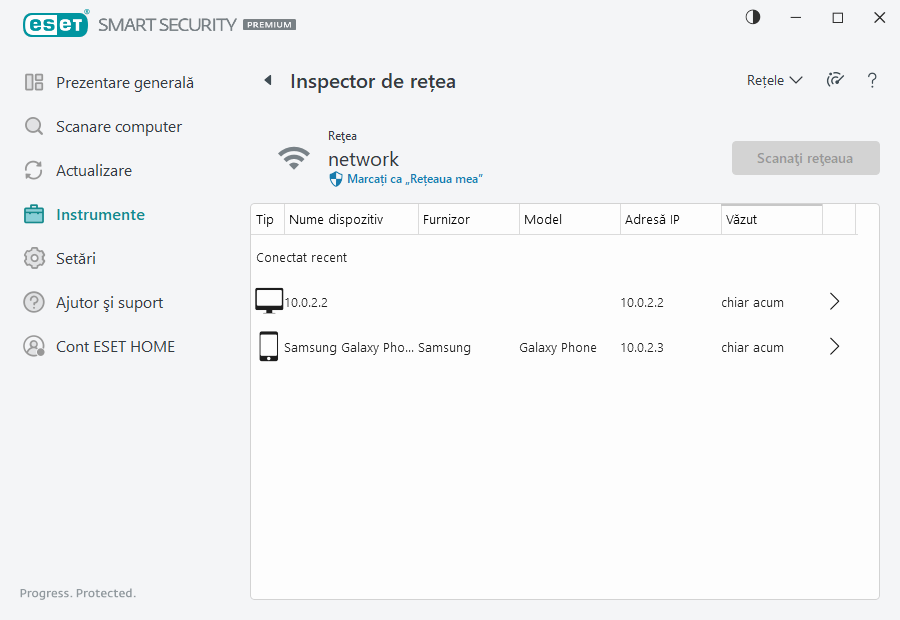
Task: Click the back arrow beside Inspector de rețea
Action: tap(268, 81)
